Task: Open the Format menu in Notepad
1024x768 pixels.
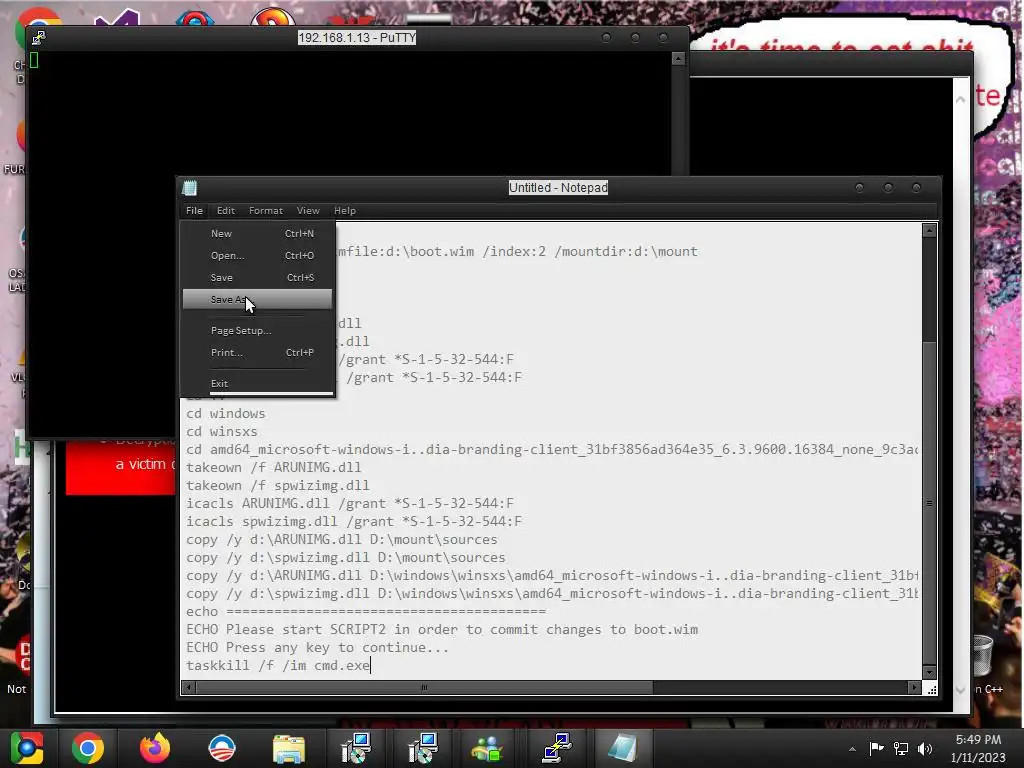Action: [265, 210]
